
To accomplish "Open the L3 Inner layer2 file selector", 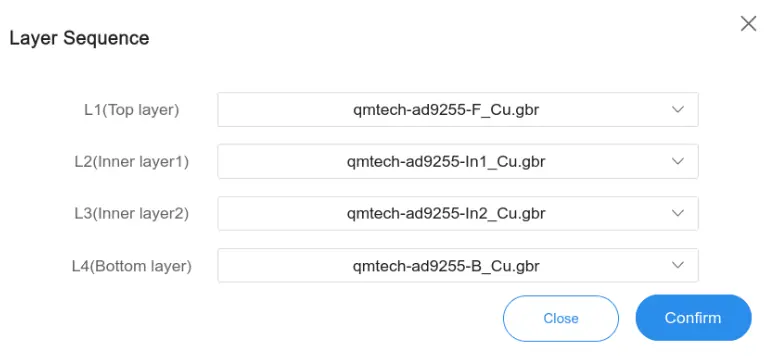I will [458, 213].
